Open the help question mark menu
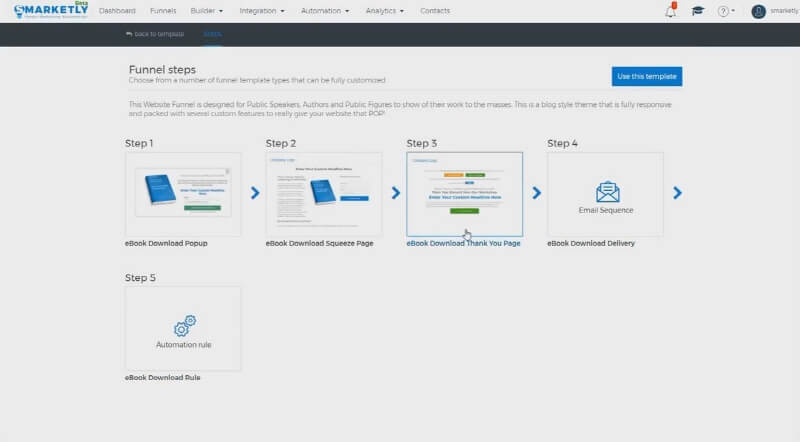Screen dimensions: 800x442 pyautogui.click(x=726, y=11)
